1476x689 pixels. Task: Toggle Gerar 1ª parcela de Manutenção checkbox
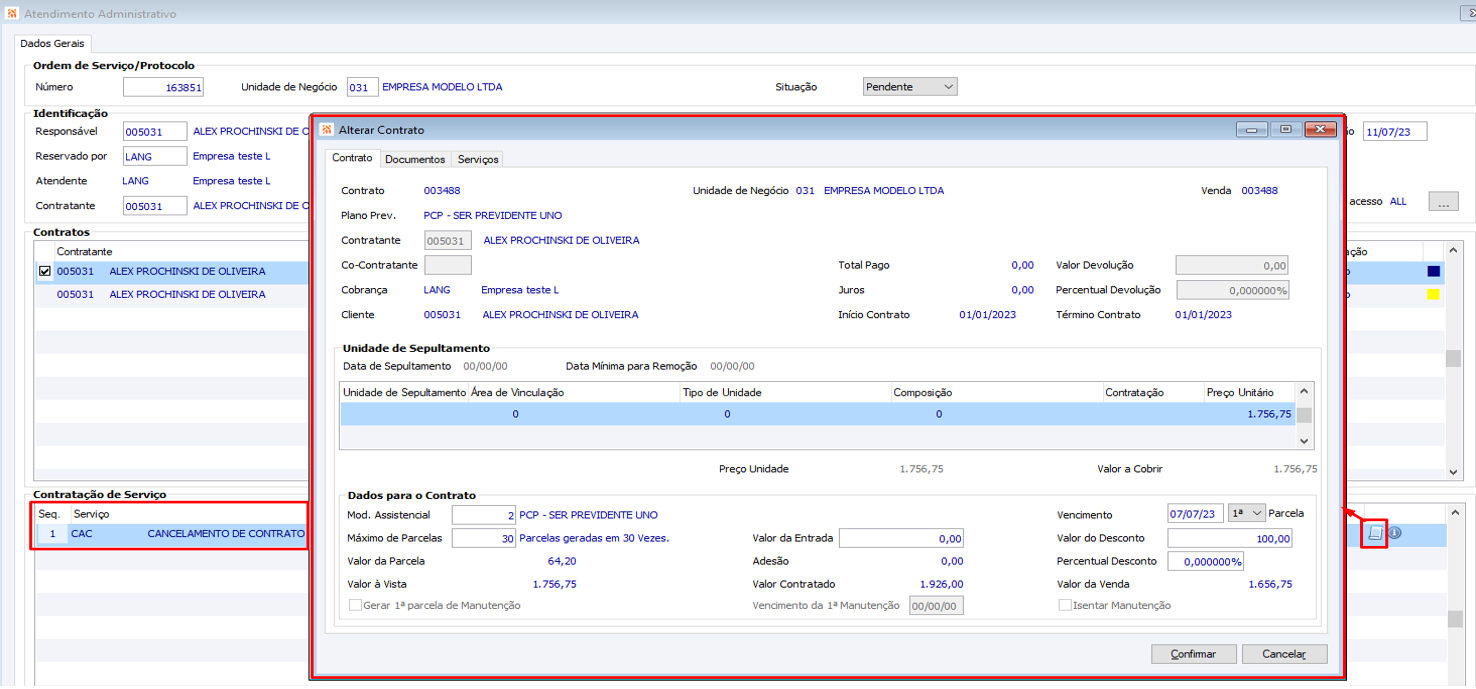[355, 605]
